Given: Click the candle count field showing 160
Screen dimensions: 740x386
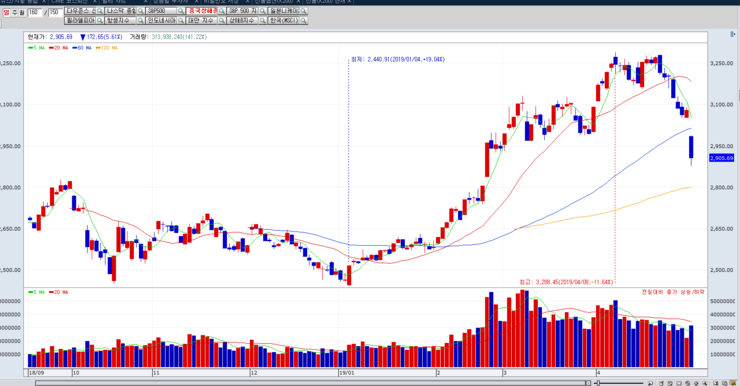Looking at the screenshot, I should [34, 12].
